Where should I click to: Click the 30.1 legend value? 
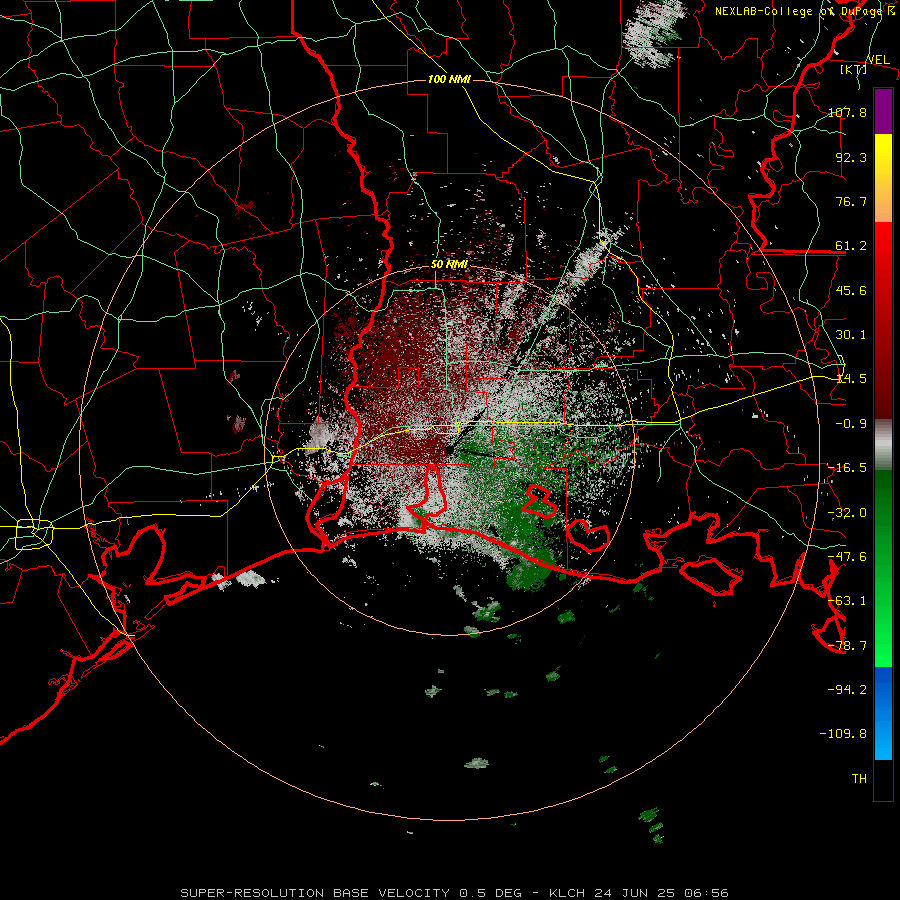click(x=851, y=334)
